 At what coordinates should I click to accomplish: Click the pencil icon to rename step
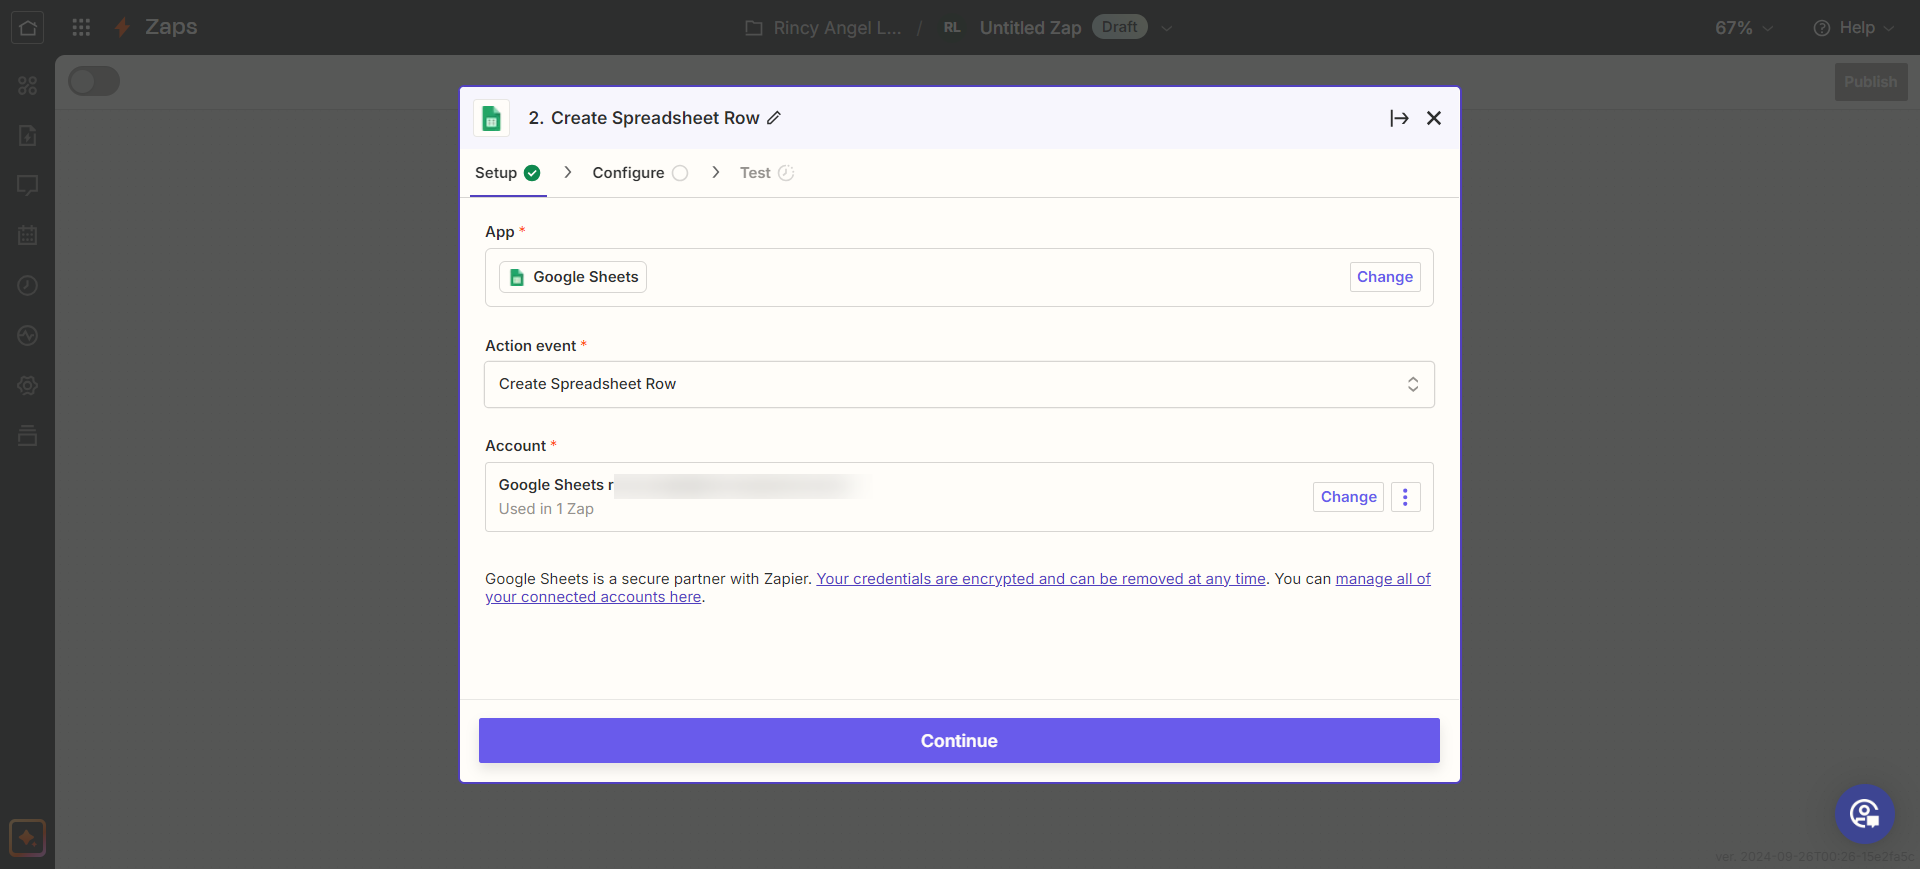774,118
